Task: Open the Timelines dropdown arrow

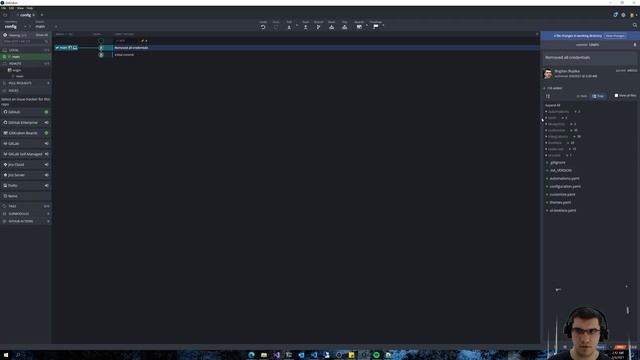Action: pyautogui.click(x=383, y=26)
